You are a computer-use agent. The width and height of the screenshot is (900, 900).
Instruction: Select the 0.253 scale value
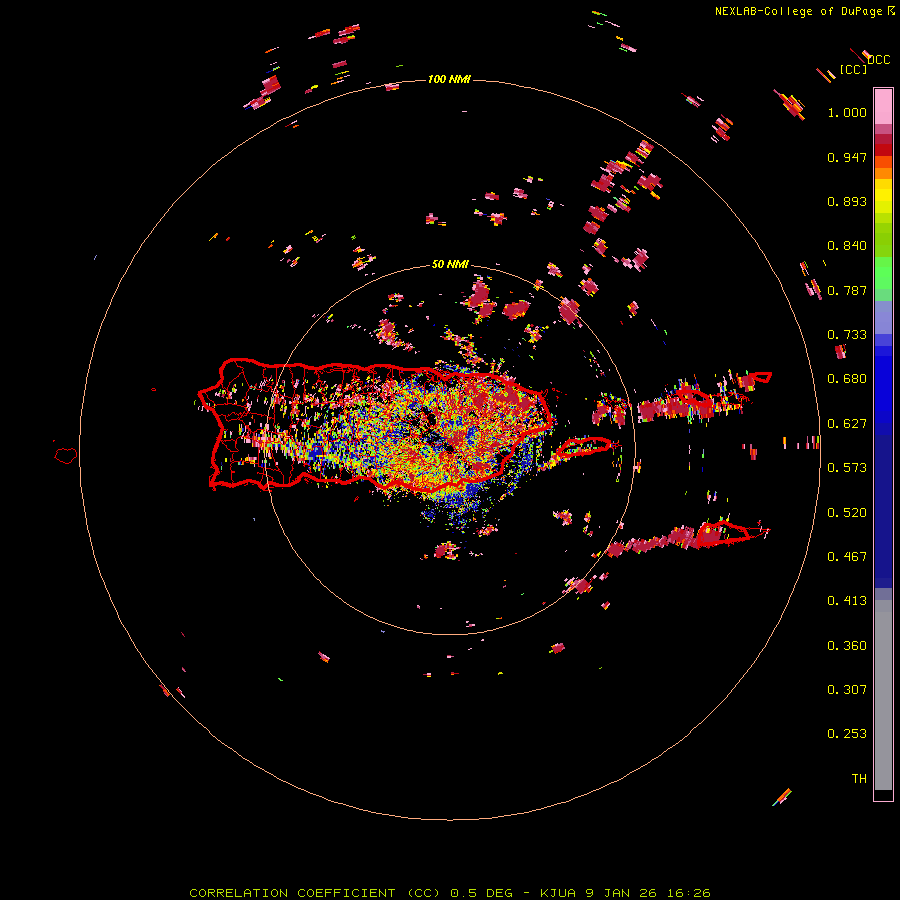coord(847,734)
